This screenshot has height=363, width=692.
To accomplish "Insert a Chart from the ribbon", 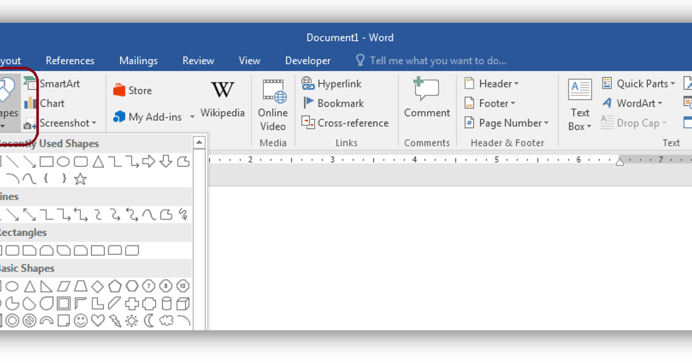I will tap(44, 103).
